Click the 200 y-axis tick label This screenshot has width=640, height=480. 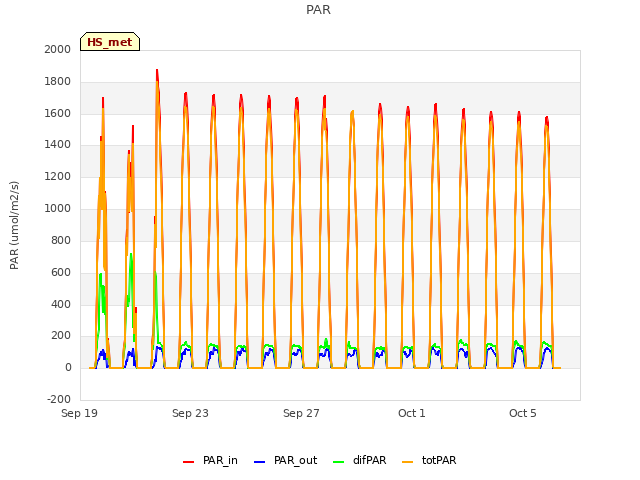point(61,336)
